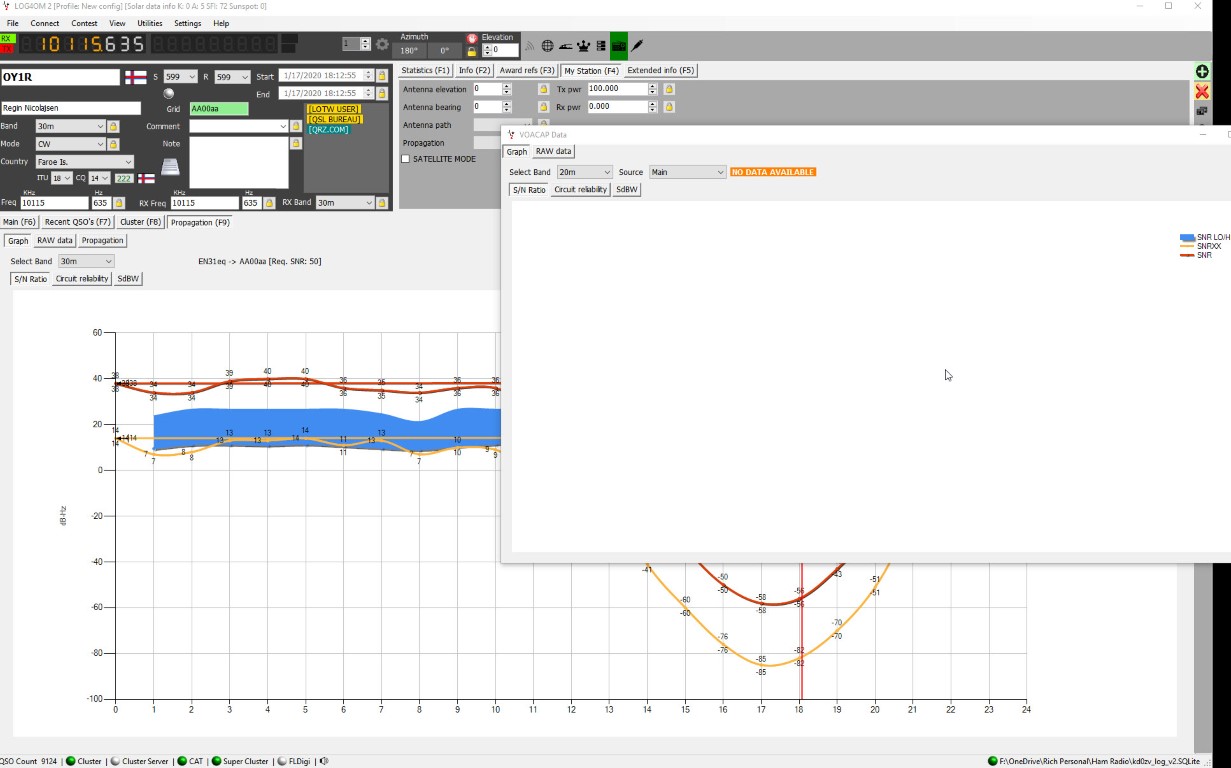
Task: Open the S report dropdown
Action: [180, 77]
